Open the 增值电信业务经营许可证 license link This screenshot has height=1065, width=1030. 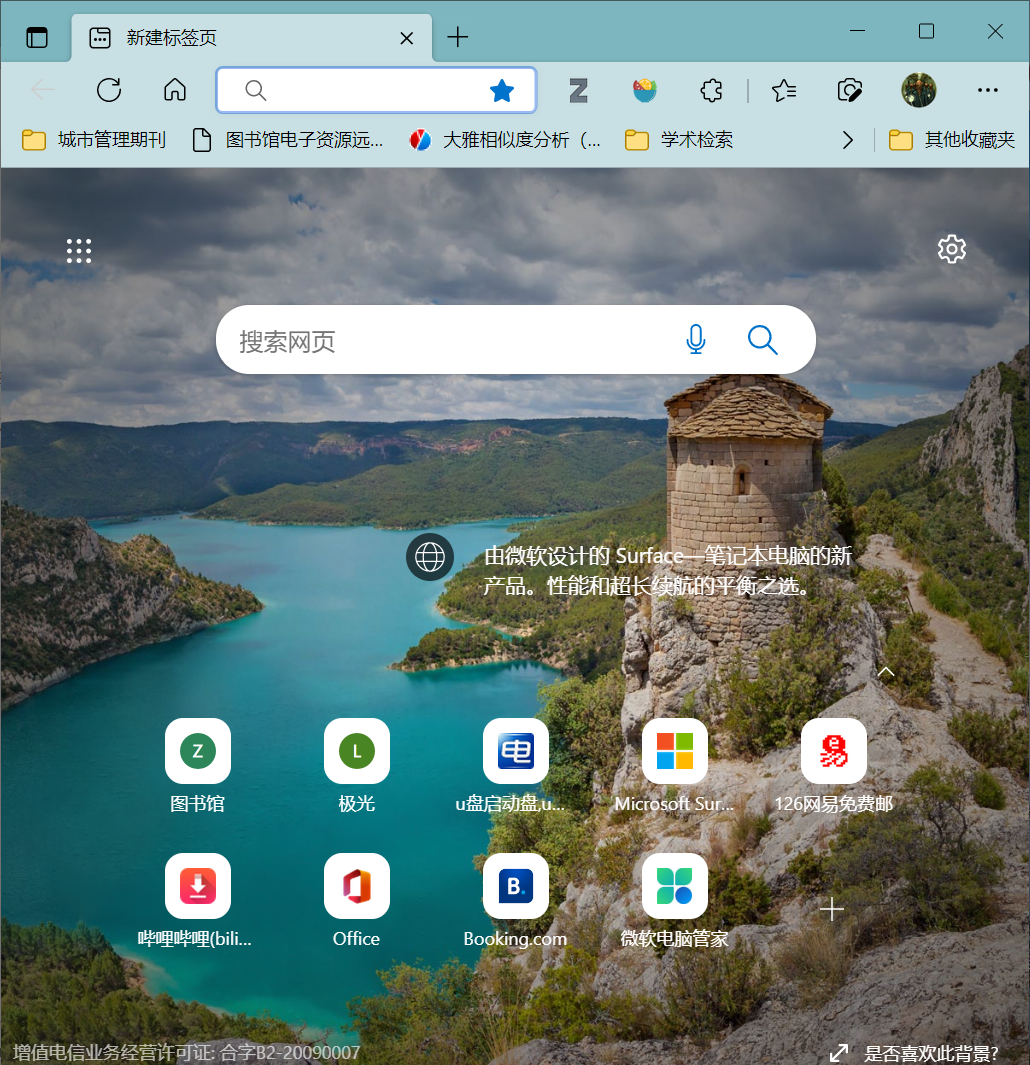point(186,1053)
